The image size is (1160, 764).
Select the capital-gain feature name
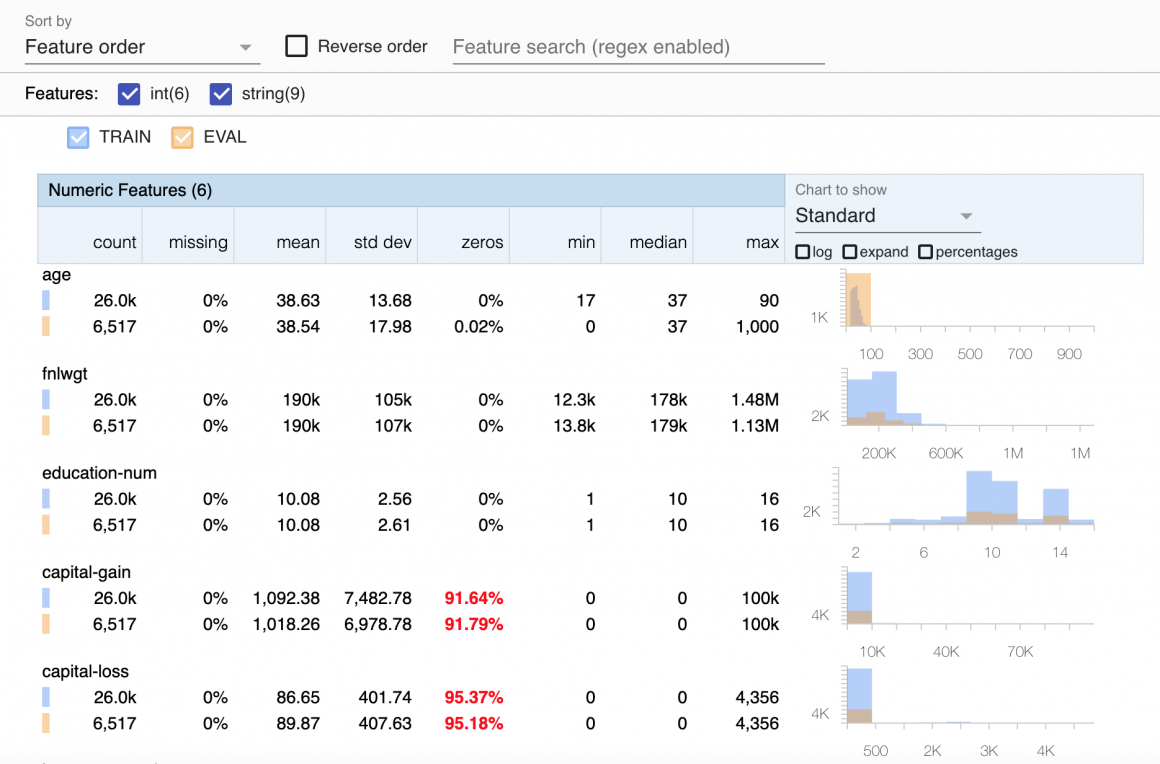[x=86, y=572]
